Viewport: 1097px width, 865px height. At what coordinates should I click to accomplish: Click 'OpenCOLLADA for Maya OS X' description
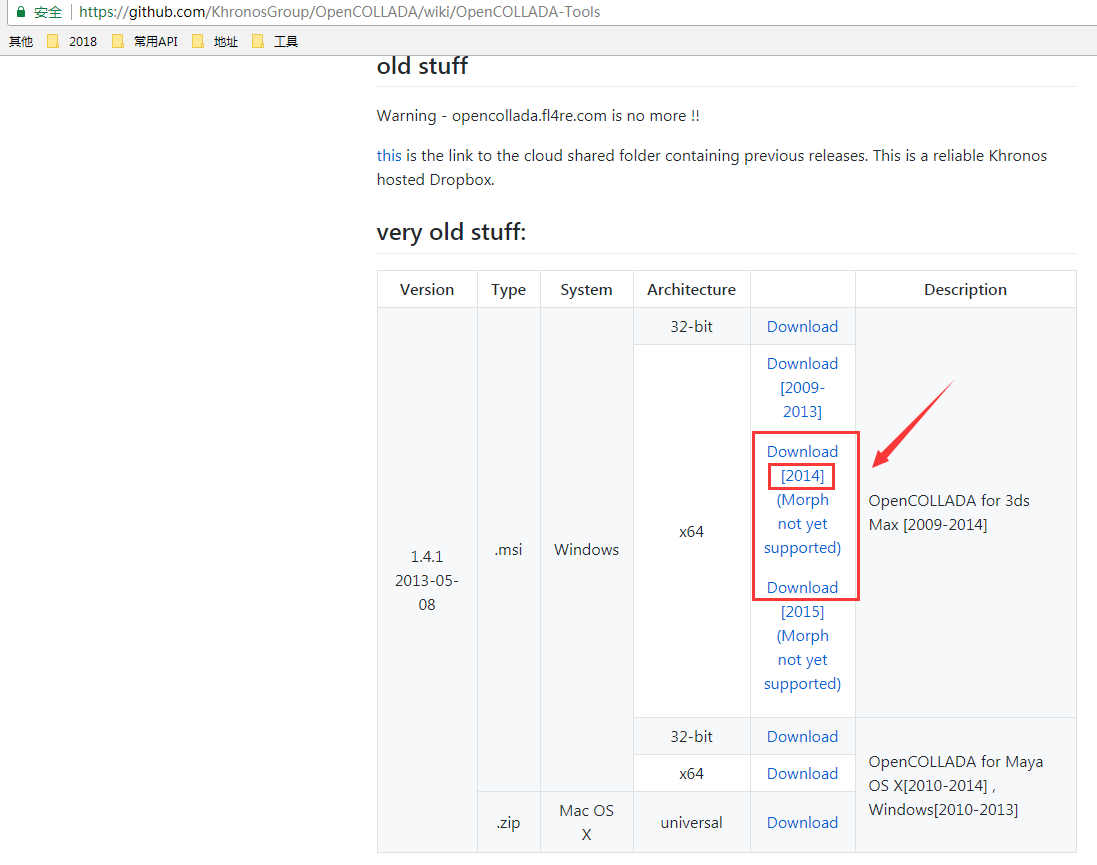pos(956,785)
